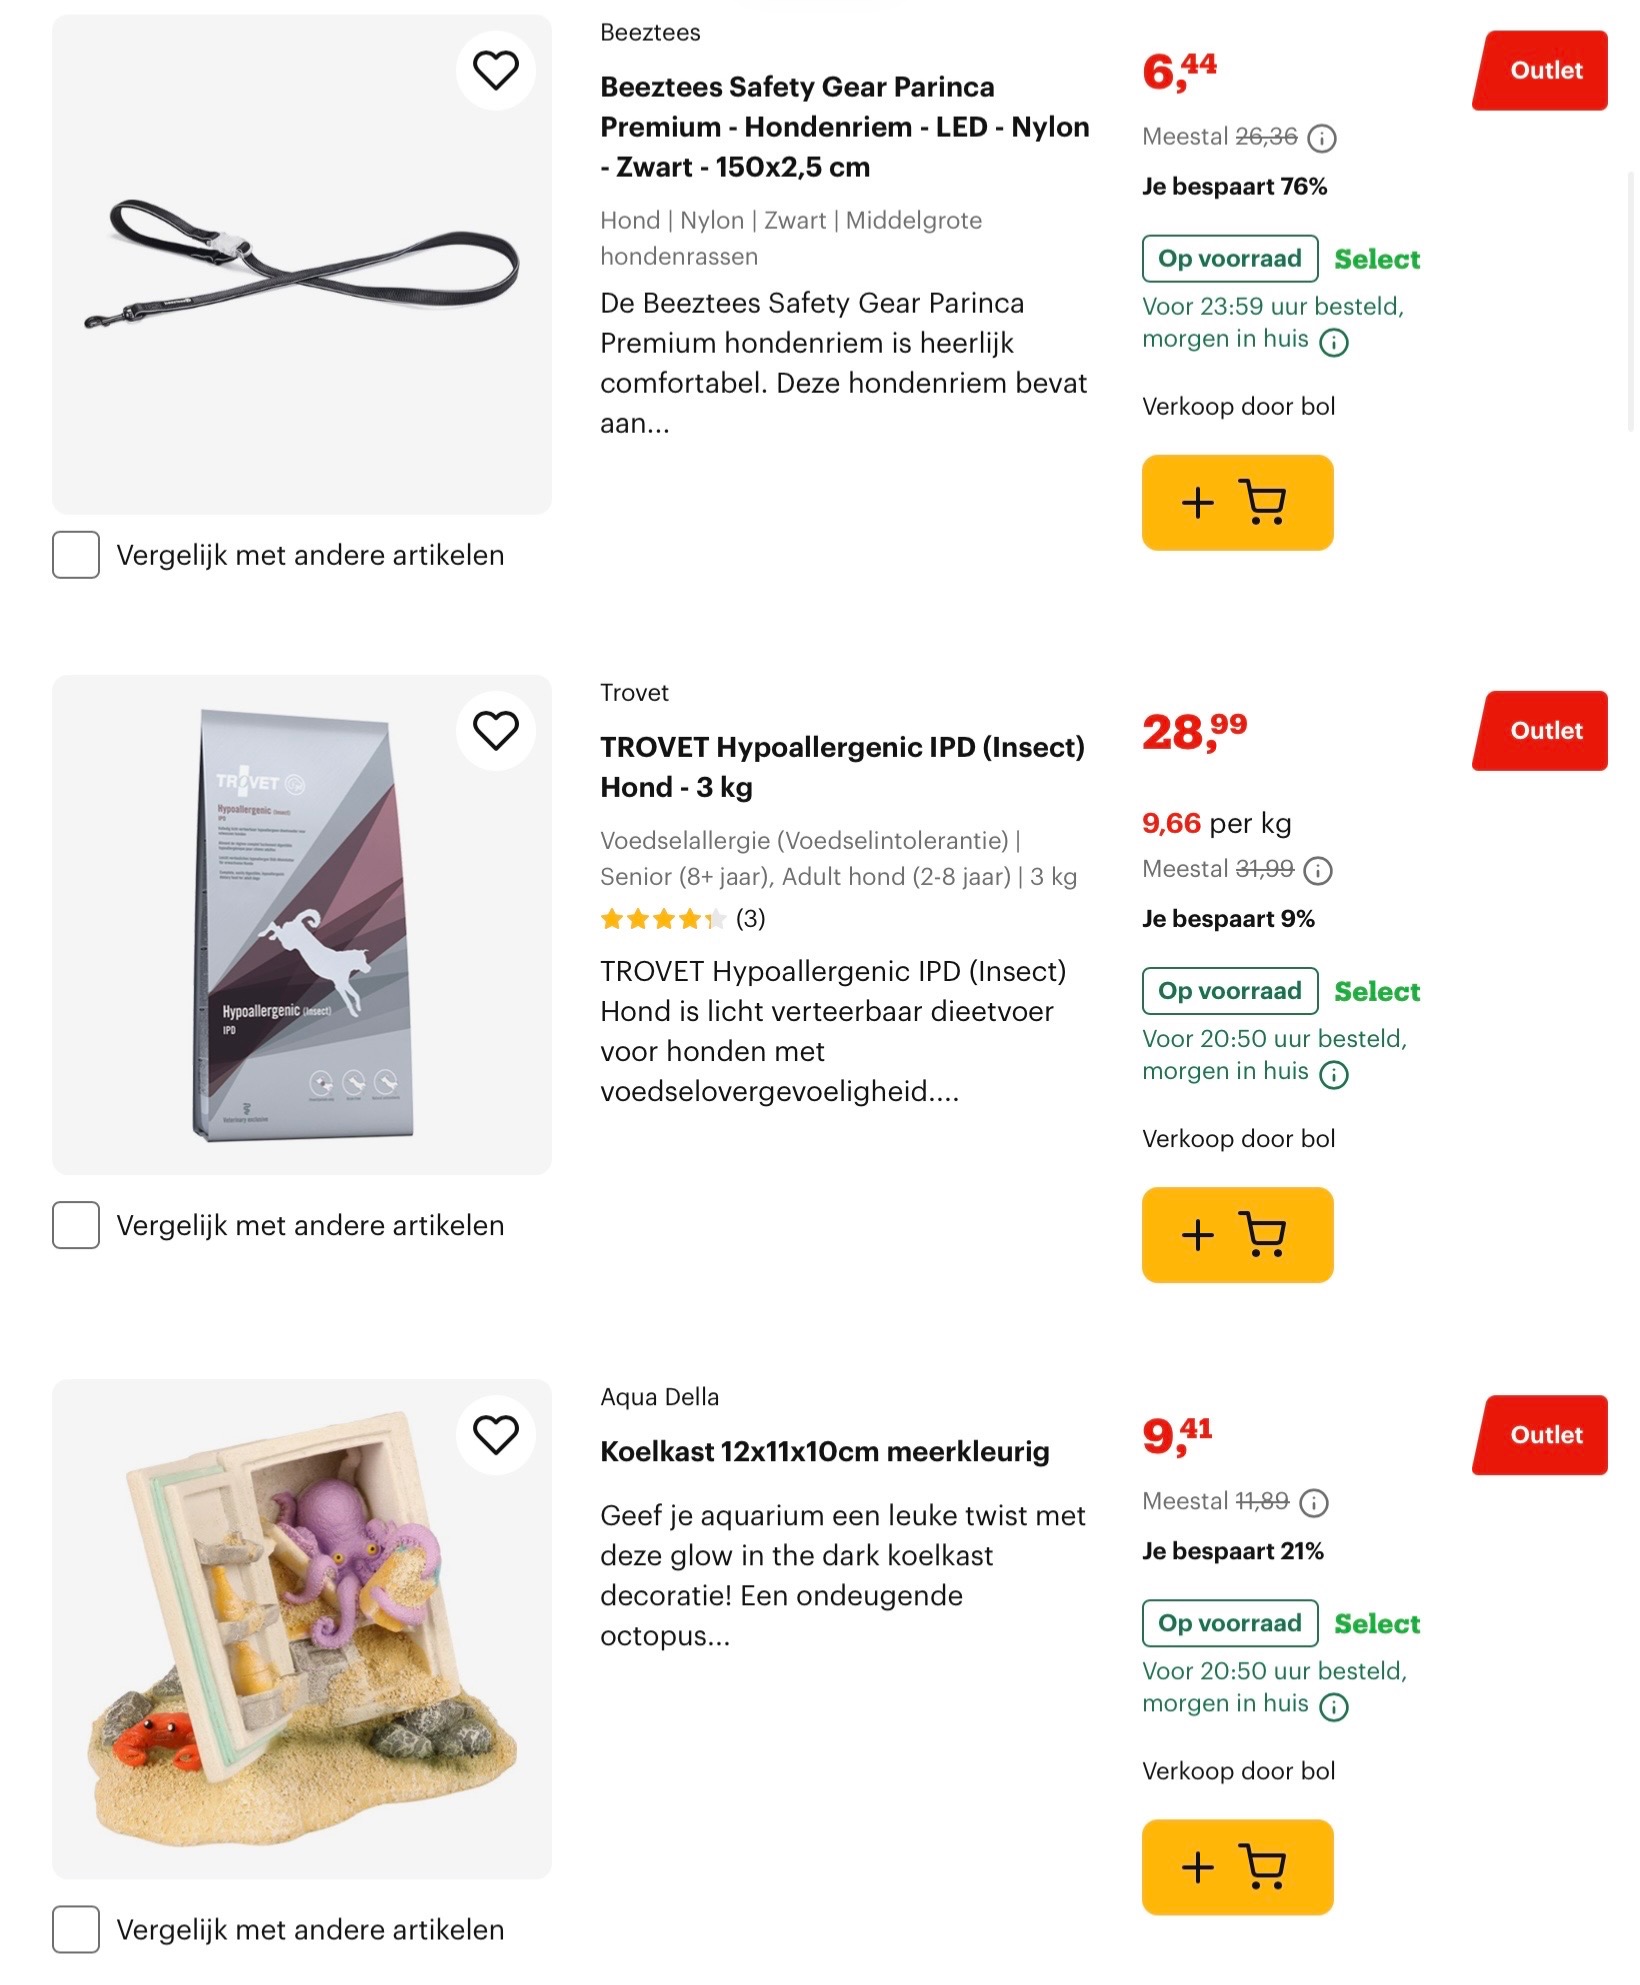Image resolution: width=1640 pixels, height=1985 pixels.
Task: Favorite the TROVET Hypoallergenic product heart
Action: click(495, 730)
